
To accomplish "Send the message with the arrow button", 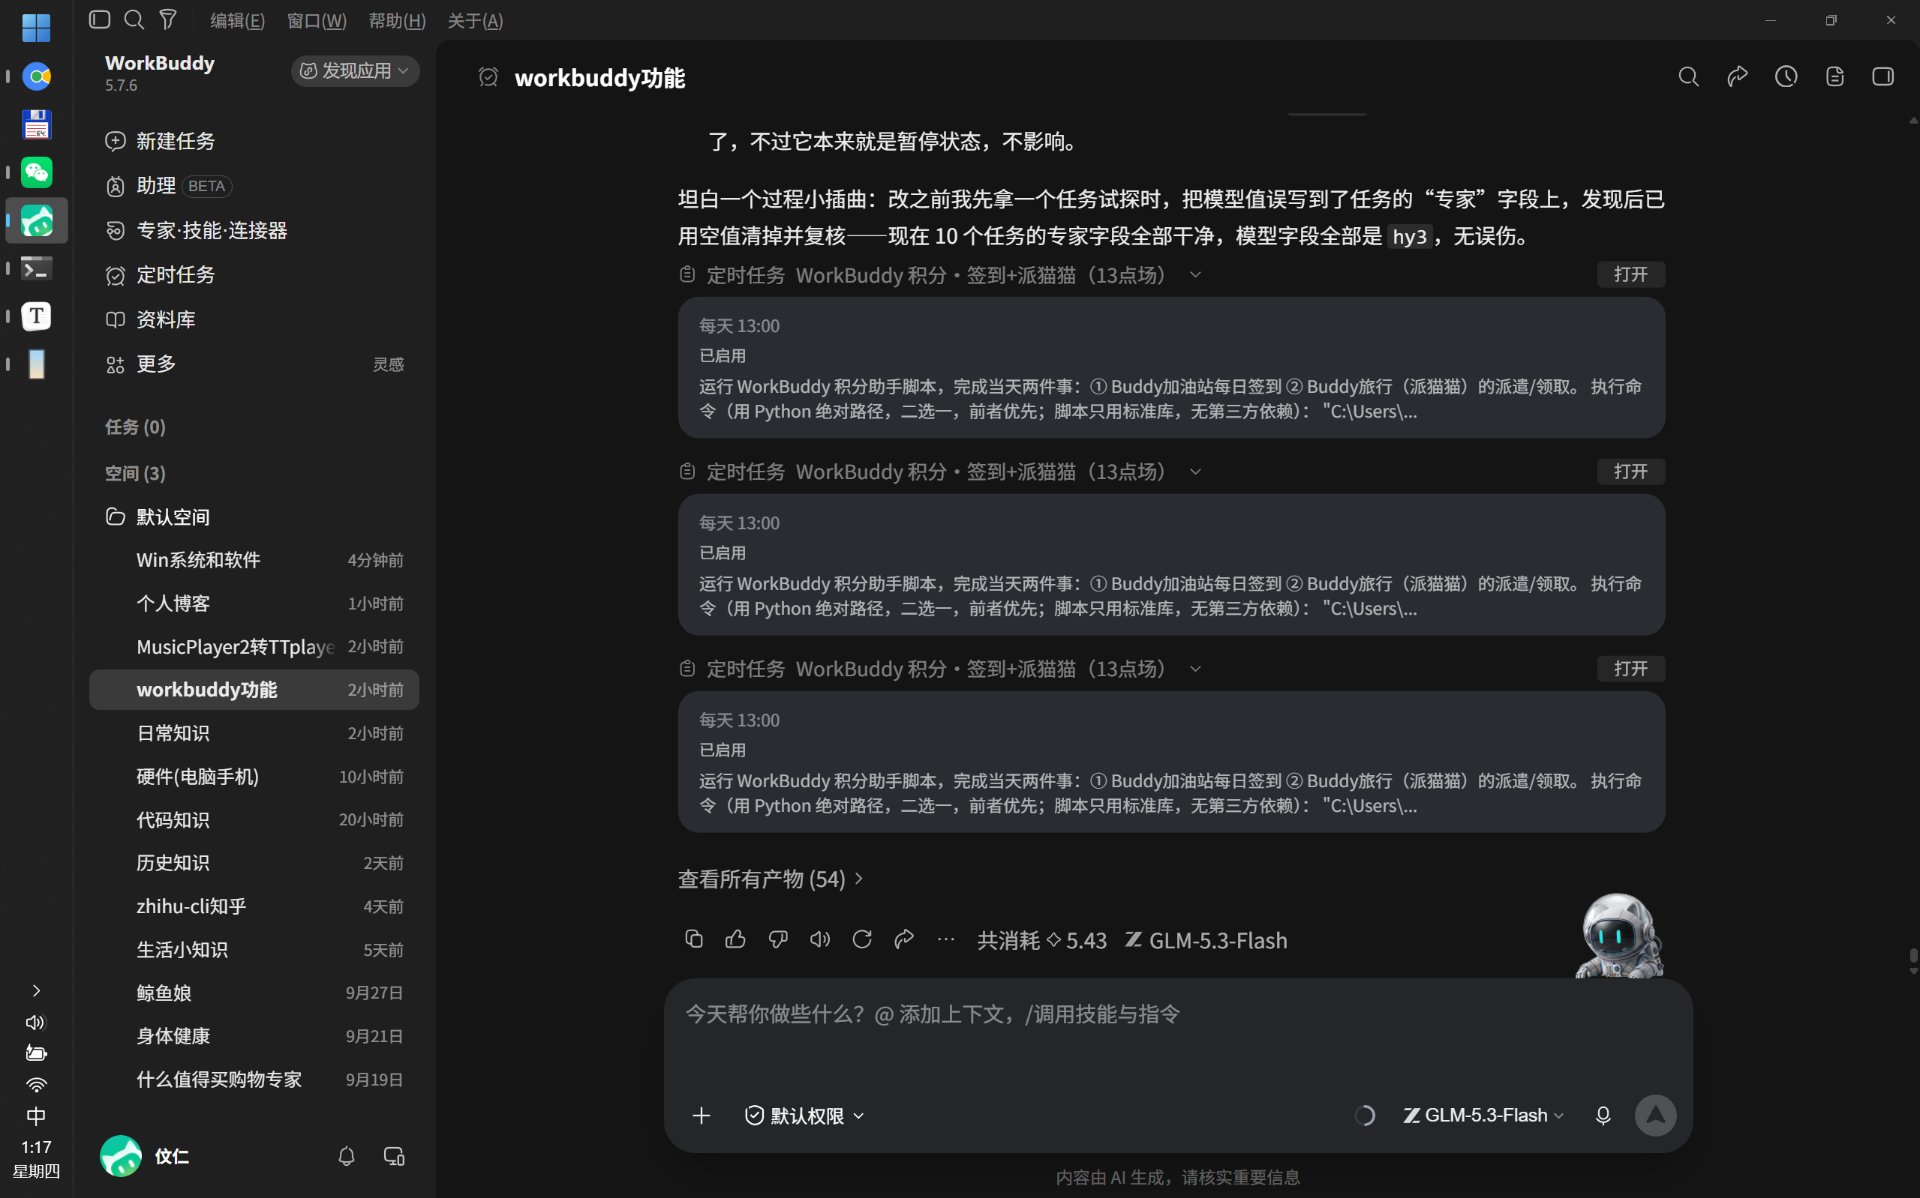I will (1655, 1115).
